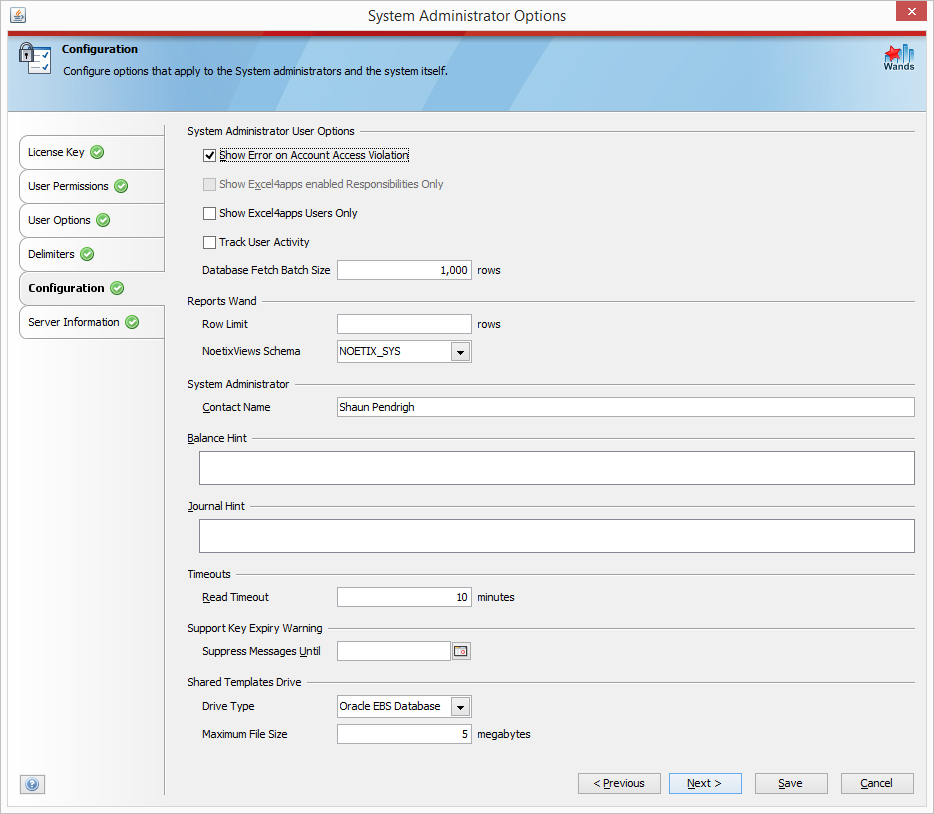The width and height of the screenshot is (934, 814).
Task: Click the 'Reports Wand' section heading
Action: 222,301
